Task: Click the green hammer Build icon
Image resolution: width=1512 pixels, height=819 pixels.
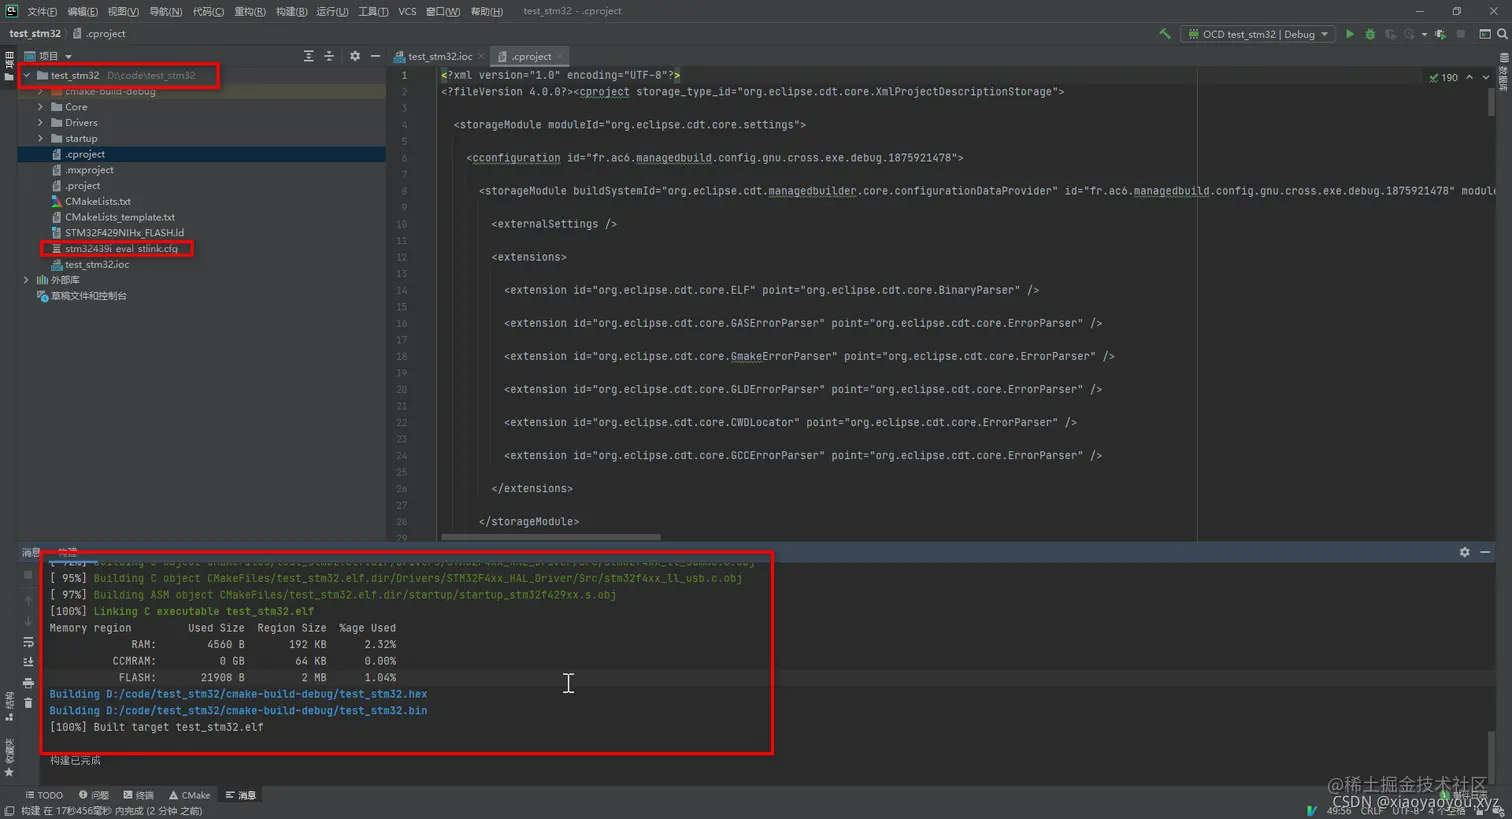Action: (x=1165, y=34)
